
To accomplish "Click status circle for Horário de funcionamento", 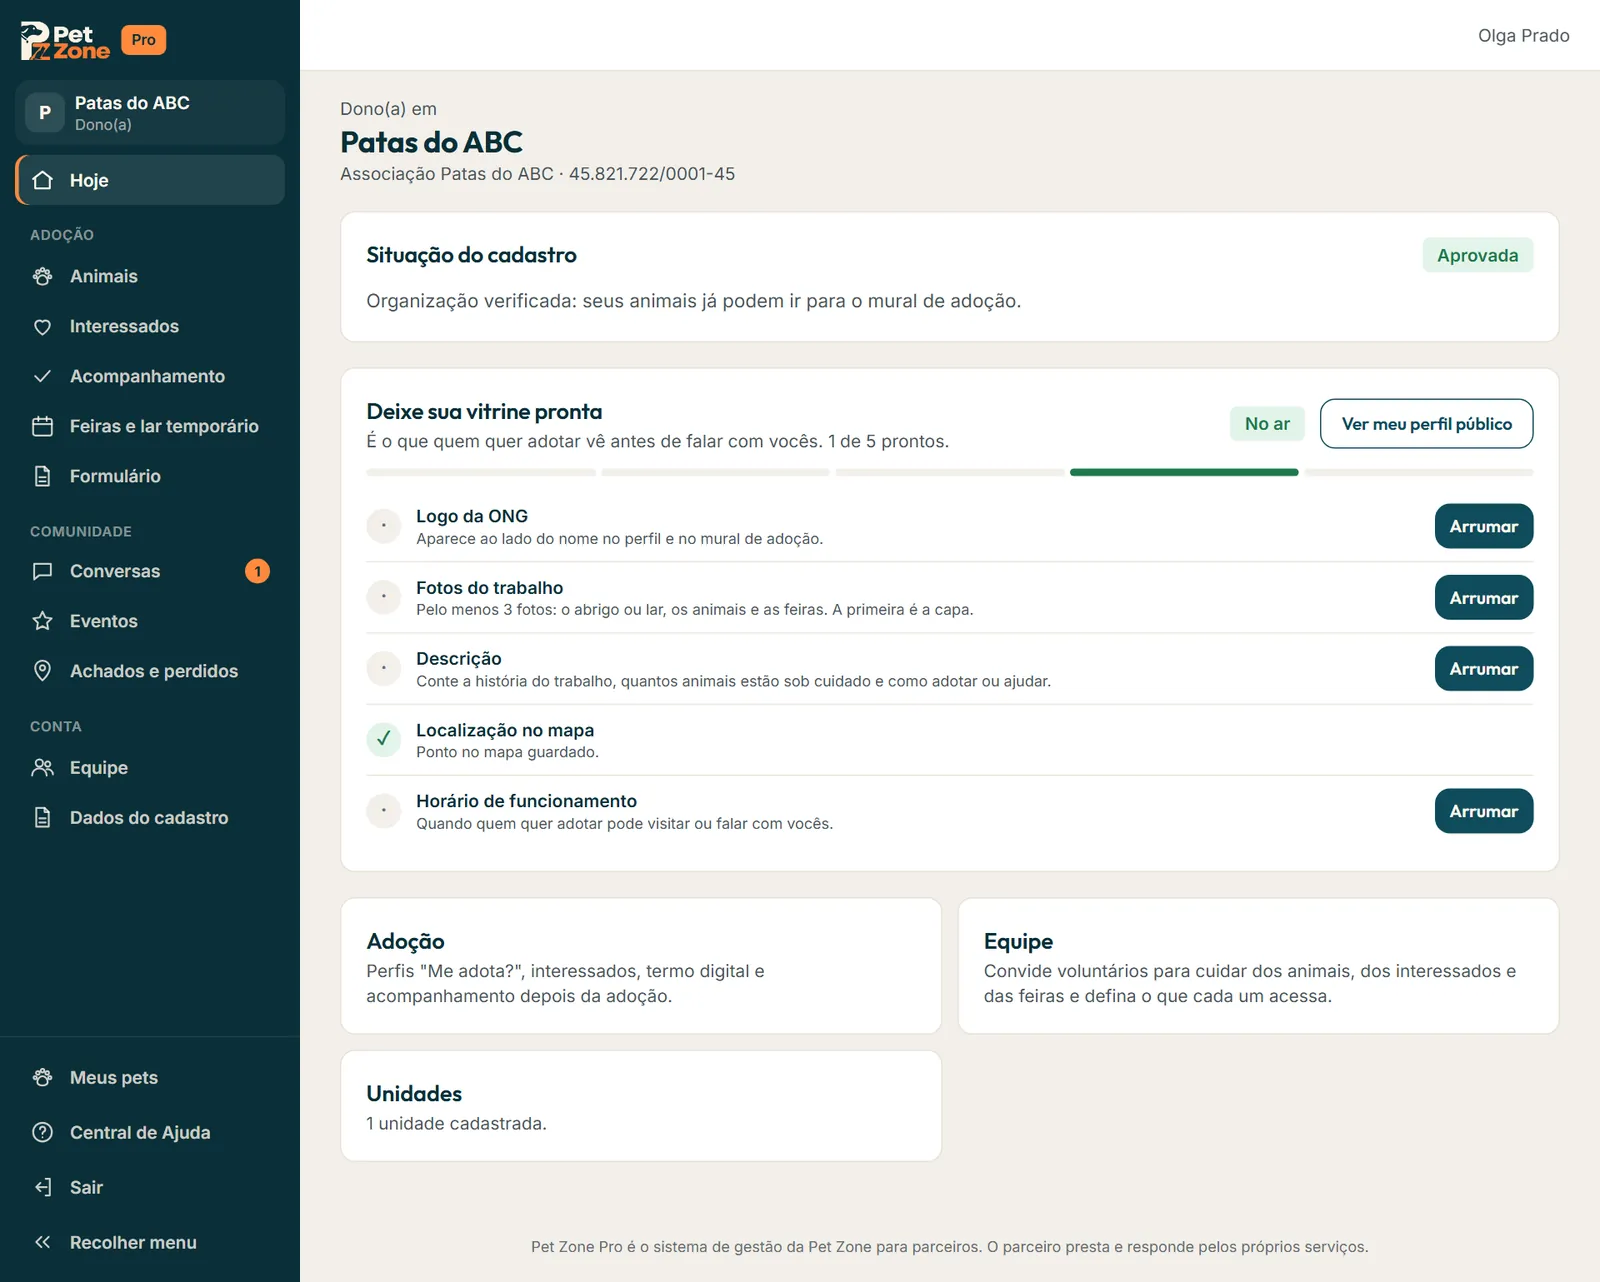I will [383, 811].
